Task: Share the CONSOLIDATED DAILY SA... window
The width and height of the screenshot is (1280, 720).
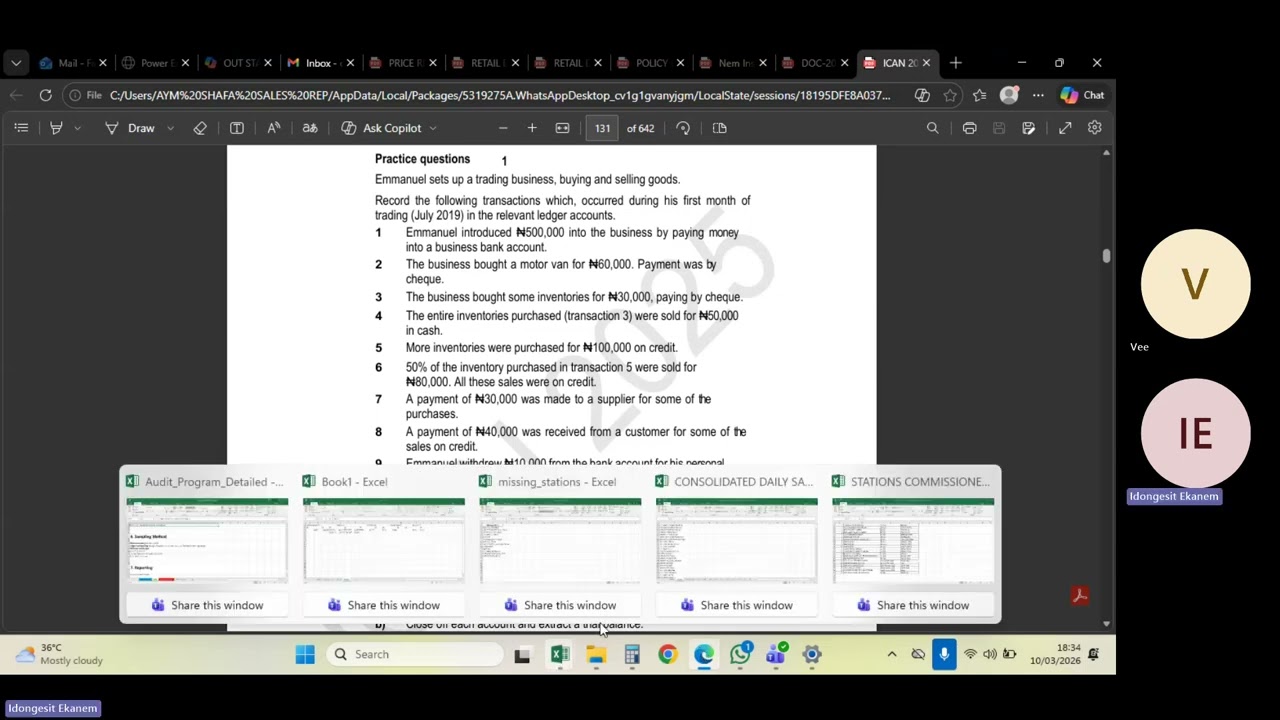Action: pos(737,605)
